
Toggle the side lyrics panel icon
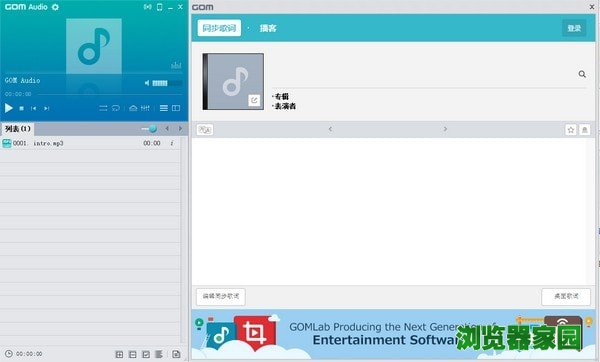point(176,108)
